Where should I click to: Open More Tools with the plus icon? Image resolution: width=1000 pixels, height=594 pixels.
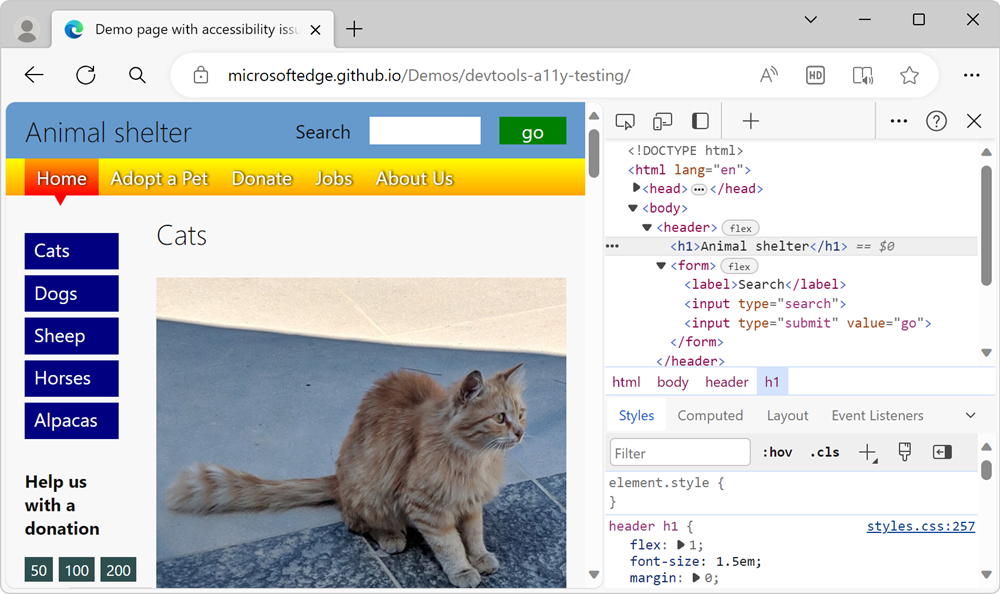coord(750,120)
